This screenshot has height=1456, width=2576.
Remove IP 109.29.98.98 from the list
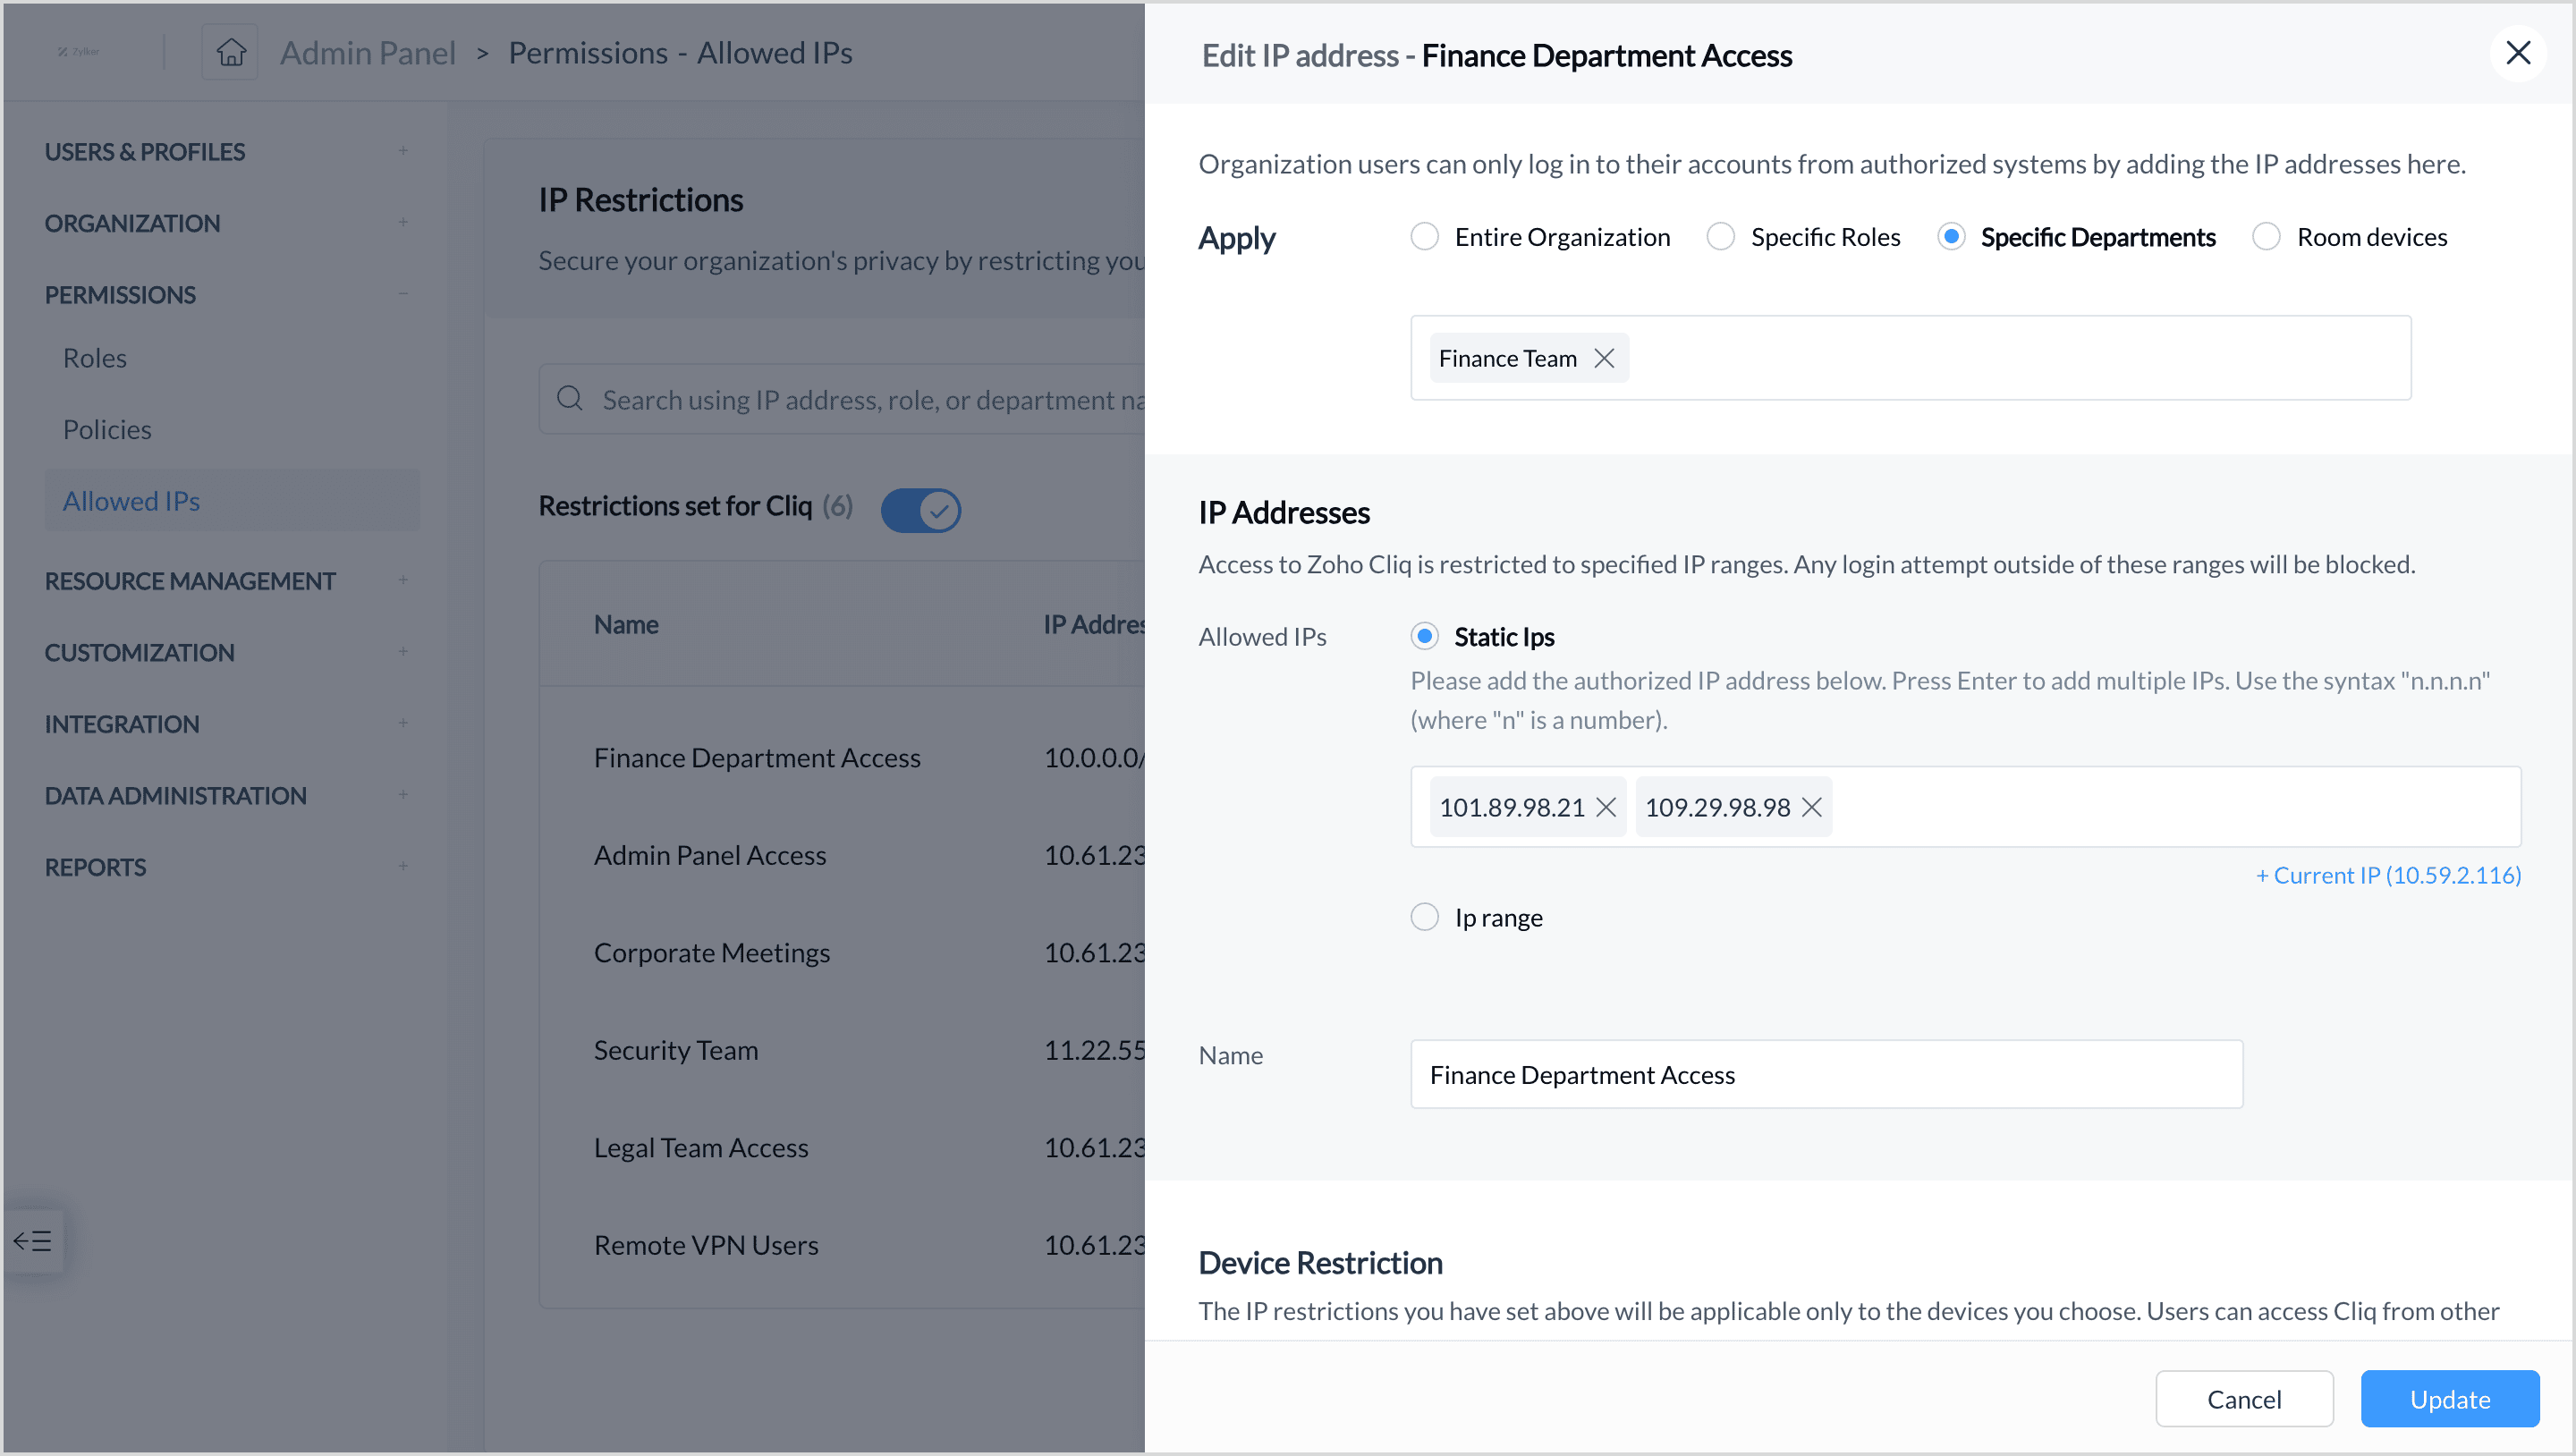(1812, 807)
